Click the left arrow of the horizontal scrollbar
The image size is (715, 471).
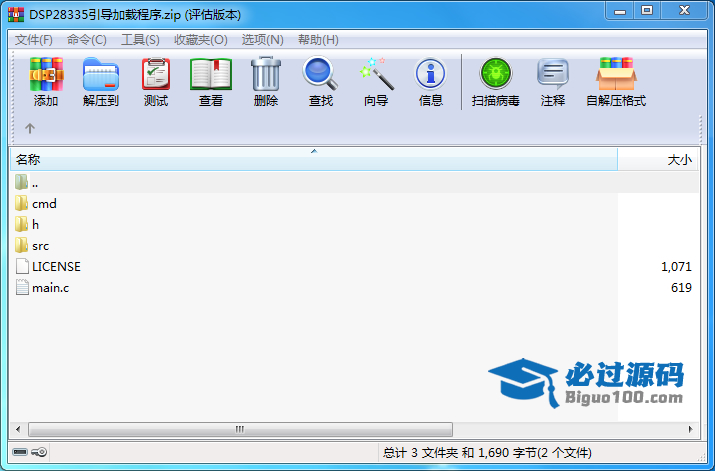tap(18, 429)
